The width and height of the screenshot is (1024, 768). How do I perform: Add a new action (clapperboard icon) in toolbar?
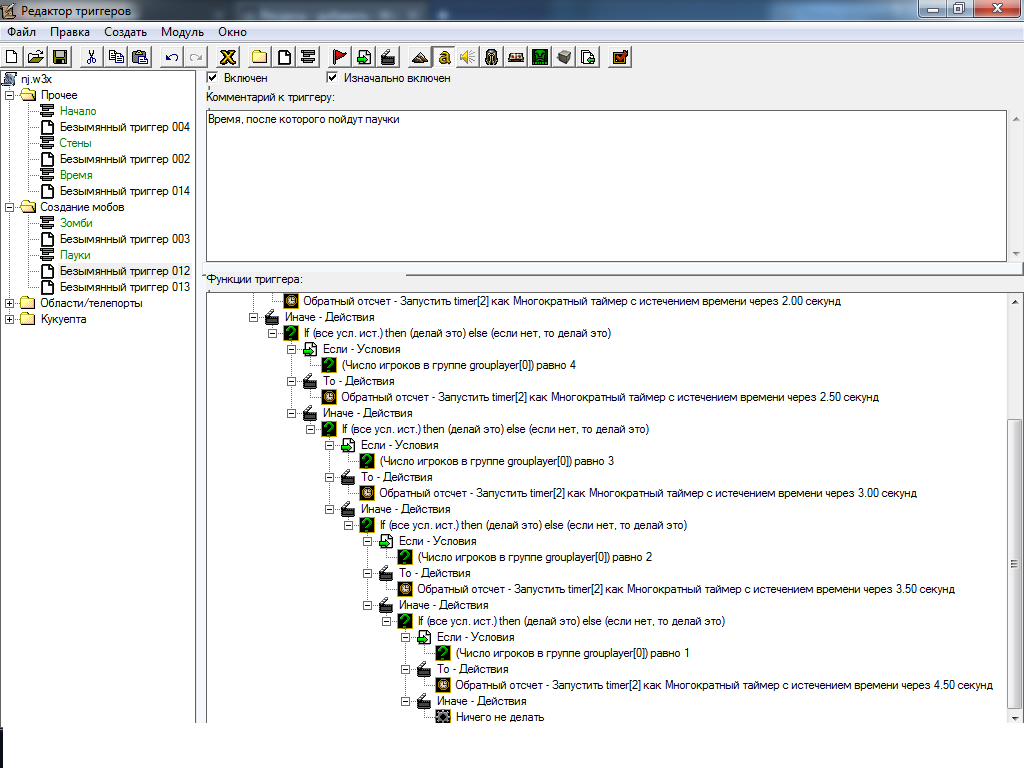click(x=388, y=57)
